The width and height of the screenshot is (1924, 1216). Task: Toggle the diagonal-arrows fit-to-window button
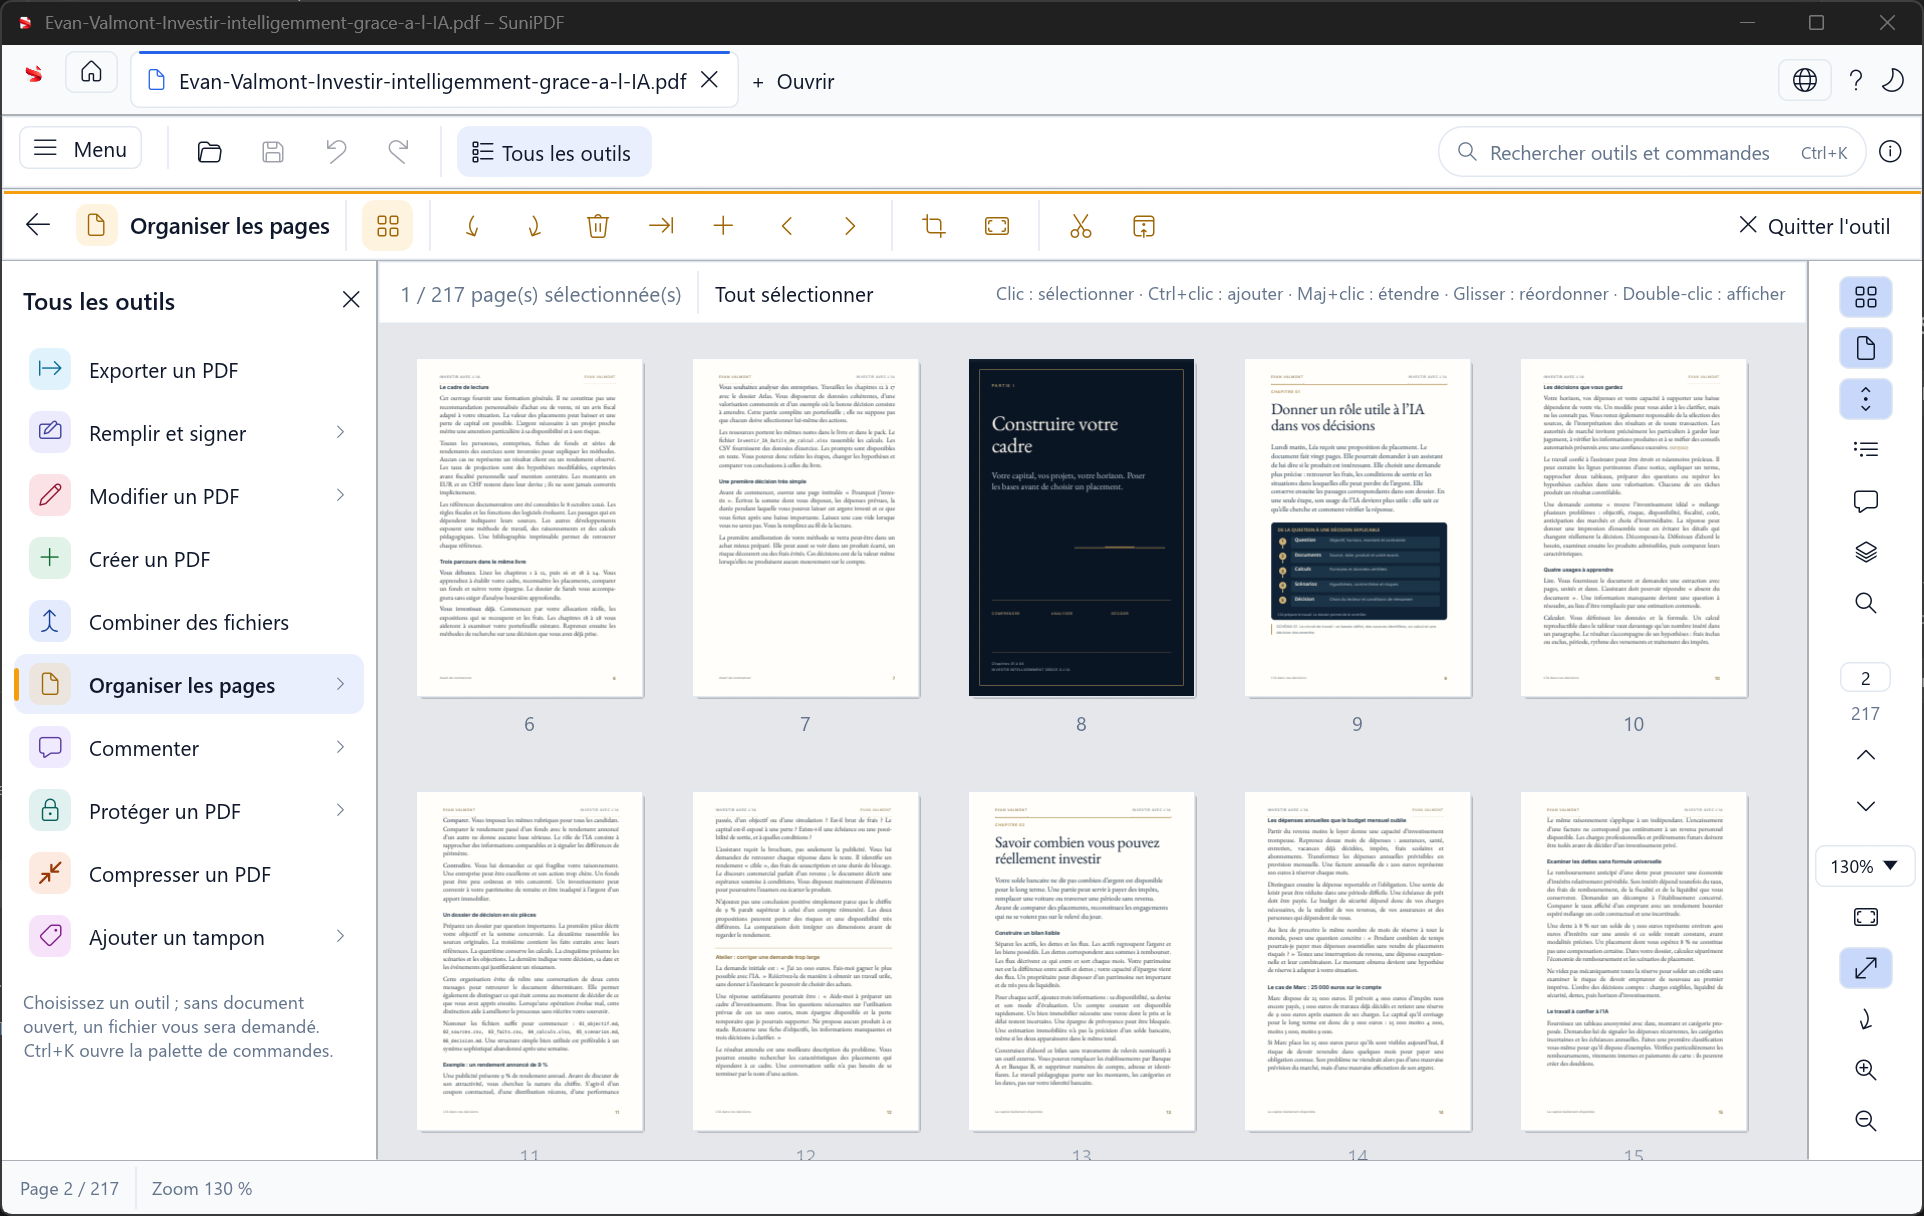(1865, 968)
